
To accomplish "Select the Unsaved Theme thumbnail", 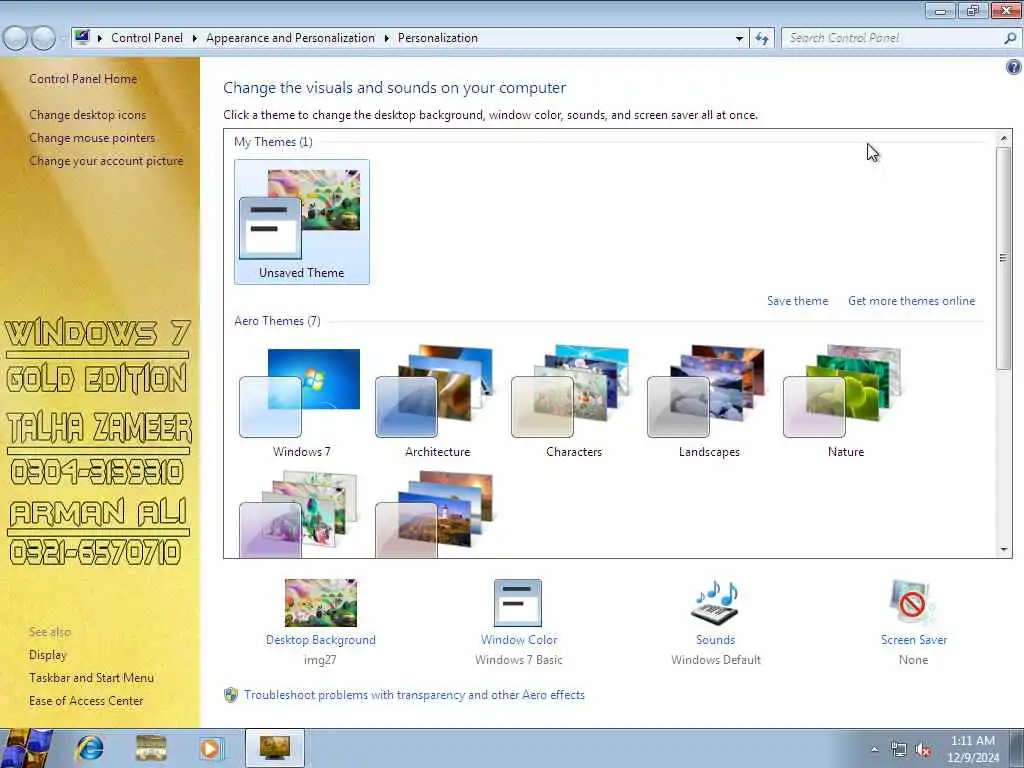I will [301, 222].
